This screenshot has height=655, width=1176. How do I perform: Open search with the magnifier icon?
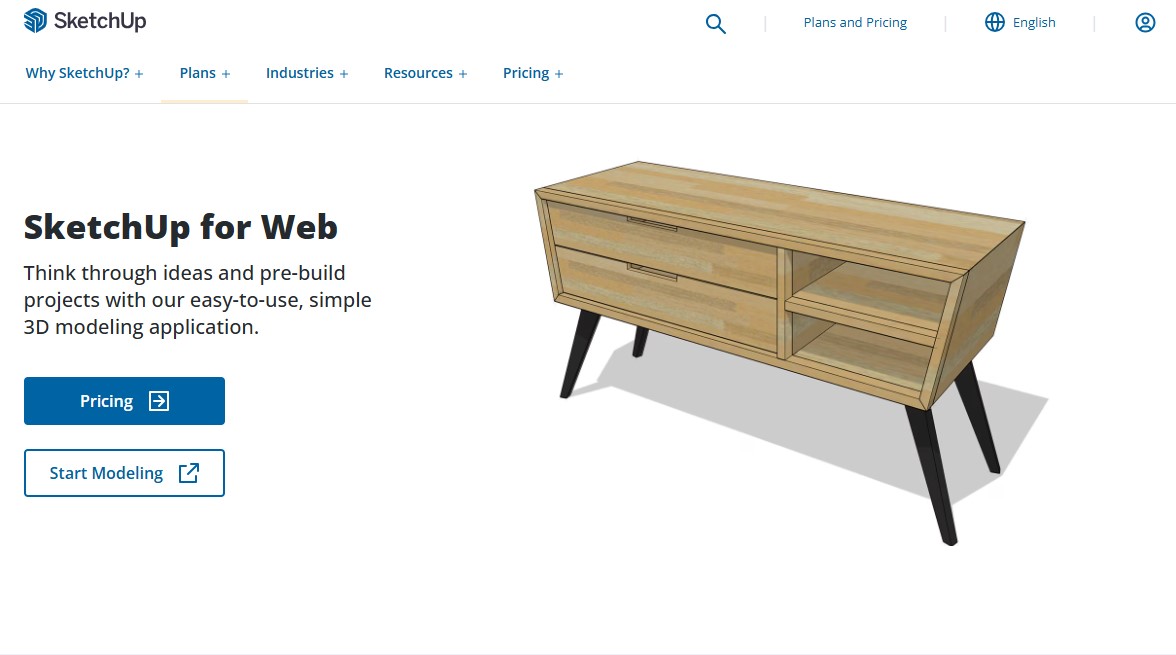tap(716, 24)
